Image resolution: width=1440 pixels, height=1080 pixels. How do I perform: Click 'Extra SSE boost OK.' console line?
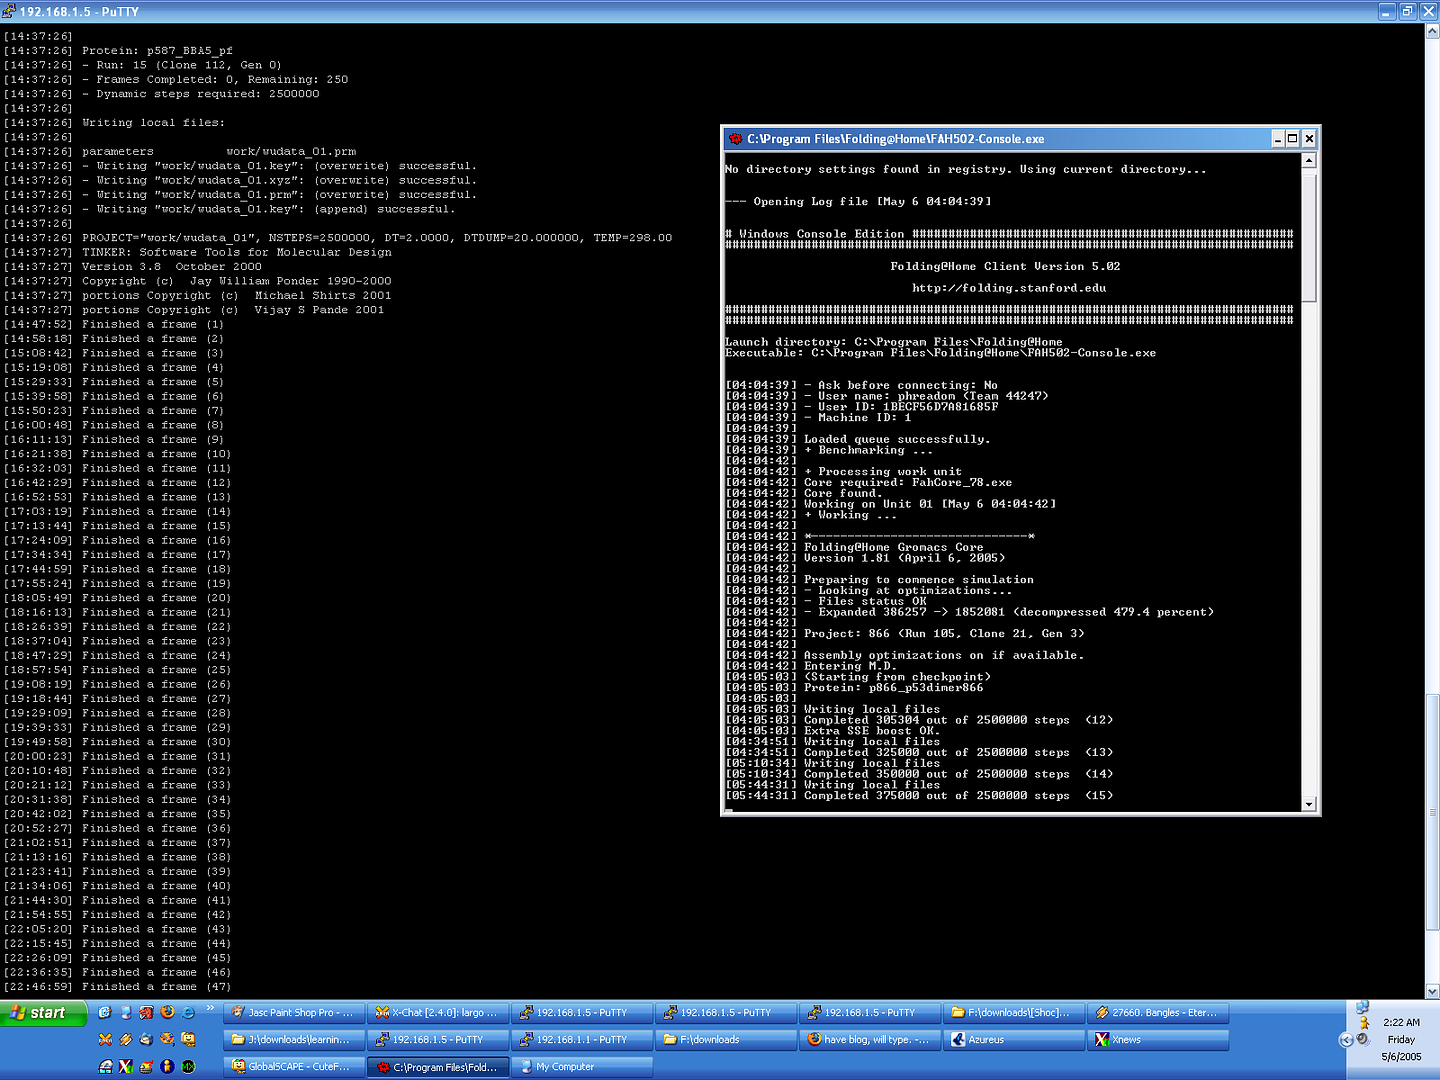click(x=871, y=731)
